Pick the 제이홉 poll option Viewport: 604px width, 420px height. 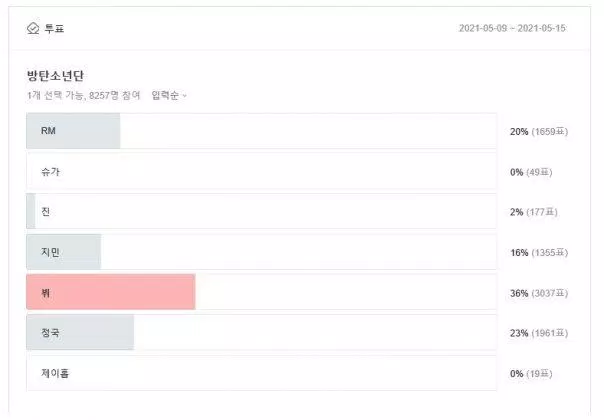coord(261,373)
